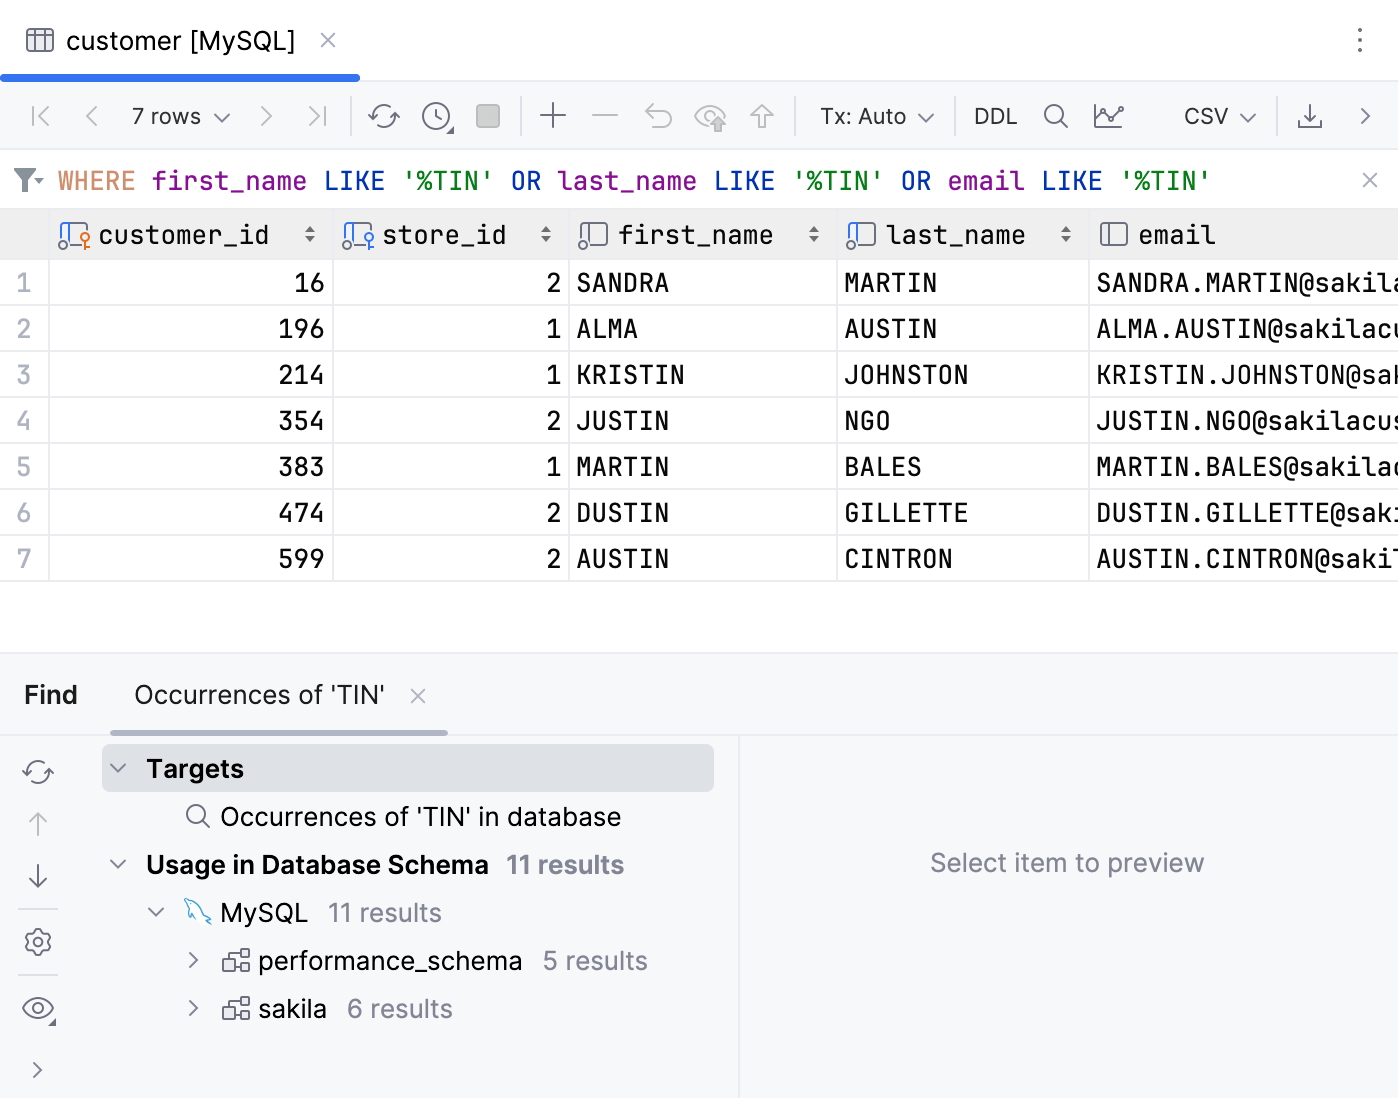Delete the selected row

click(604, 116)
